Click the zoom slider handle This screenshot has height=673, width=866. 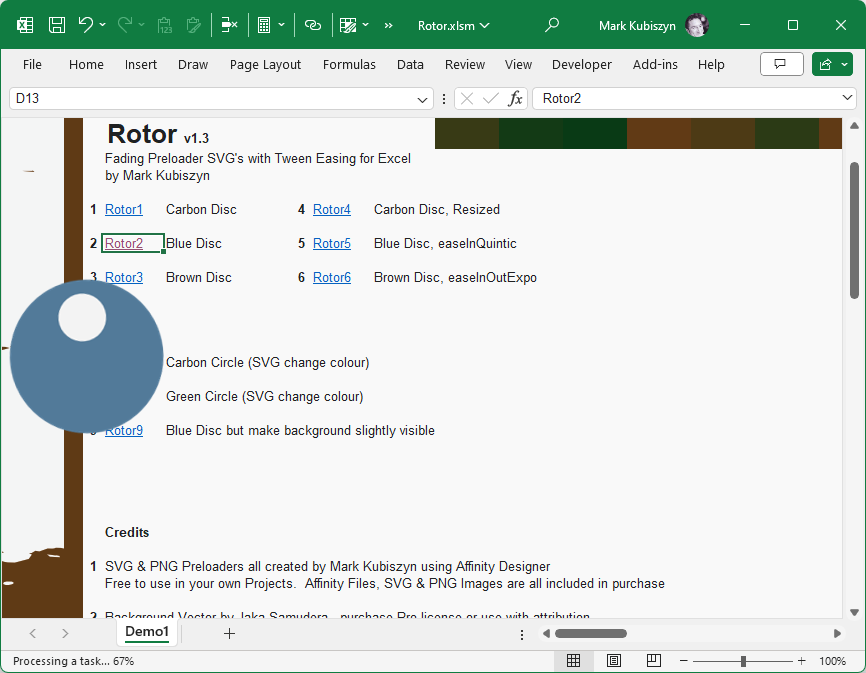743,661
